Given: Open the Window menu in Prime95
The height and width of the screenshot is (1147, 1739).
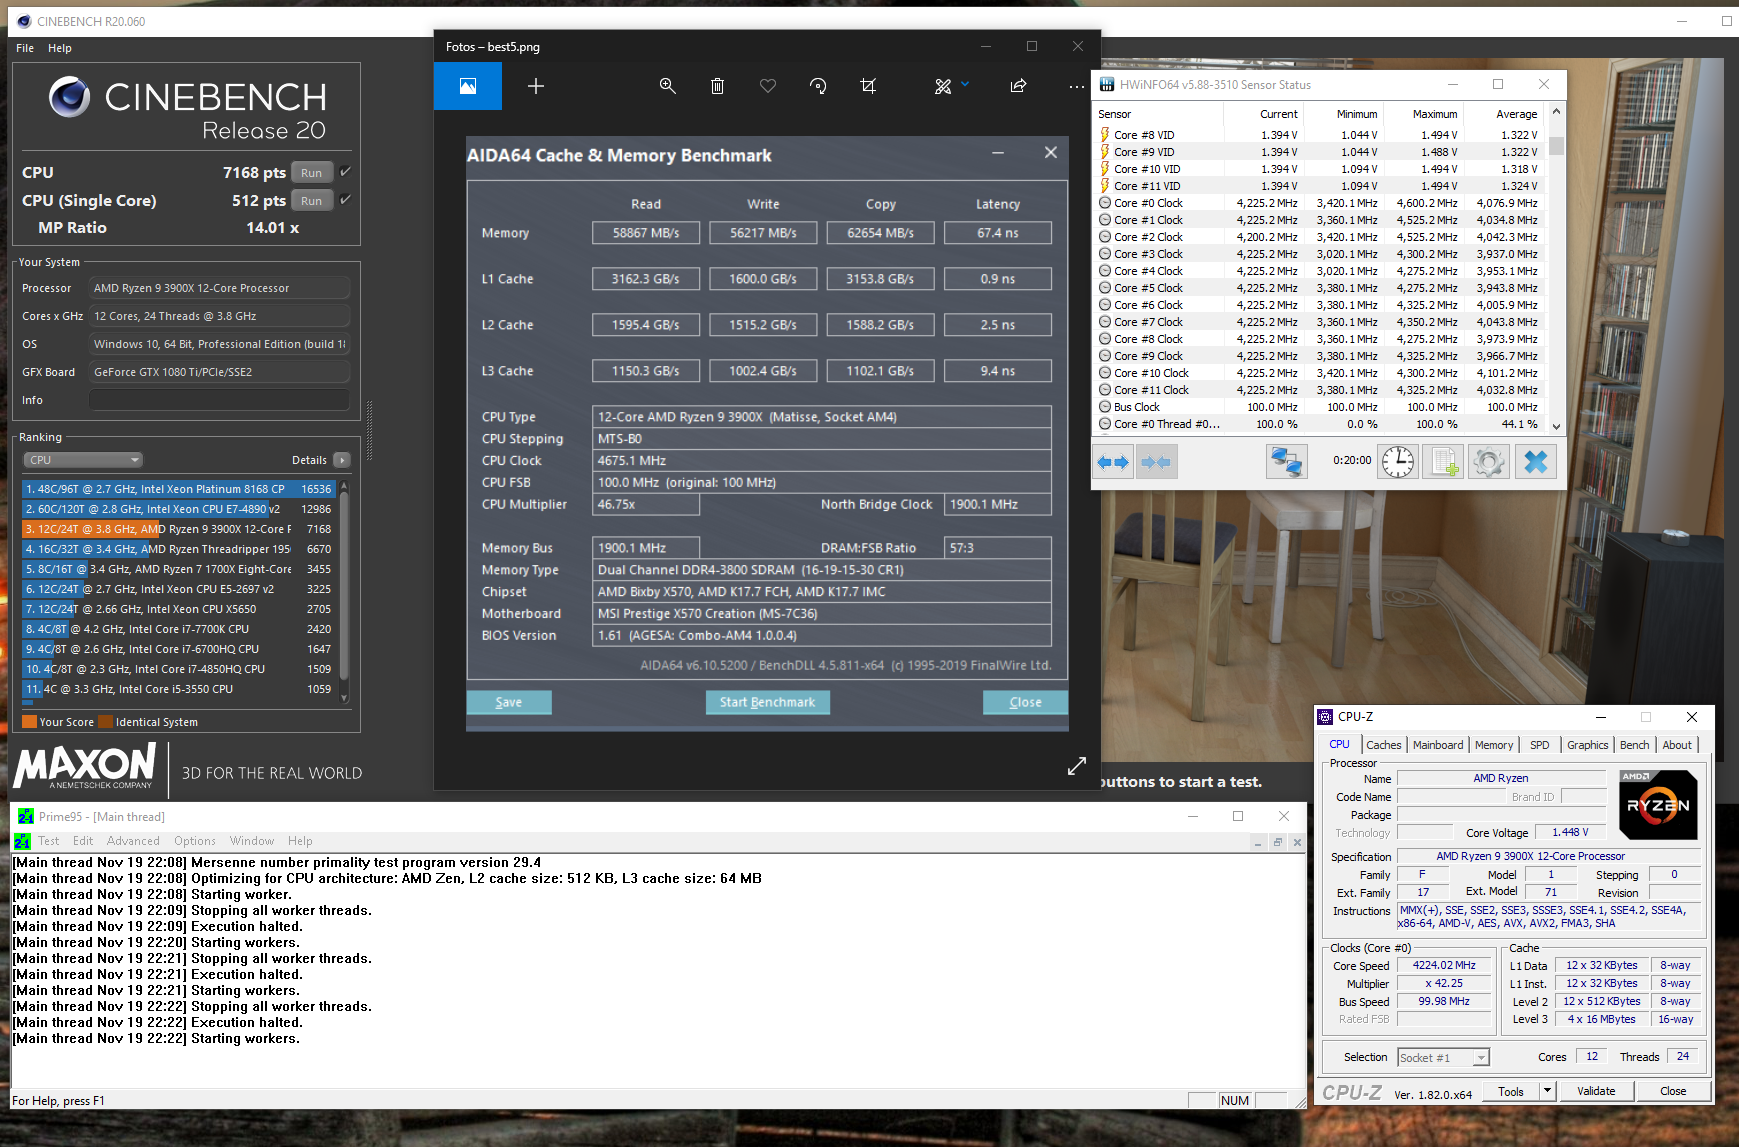Looking at the screenshot, I should tap(252, 841).
